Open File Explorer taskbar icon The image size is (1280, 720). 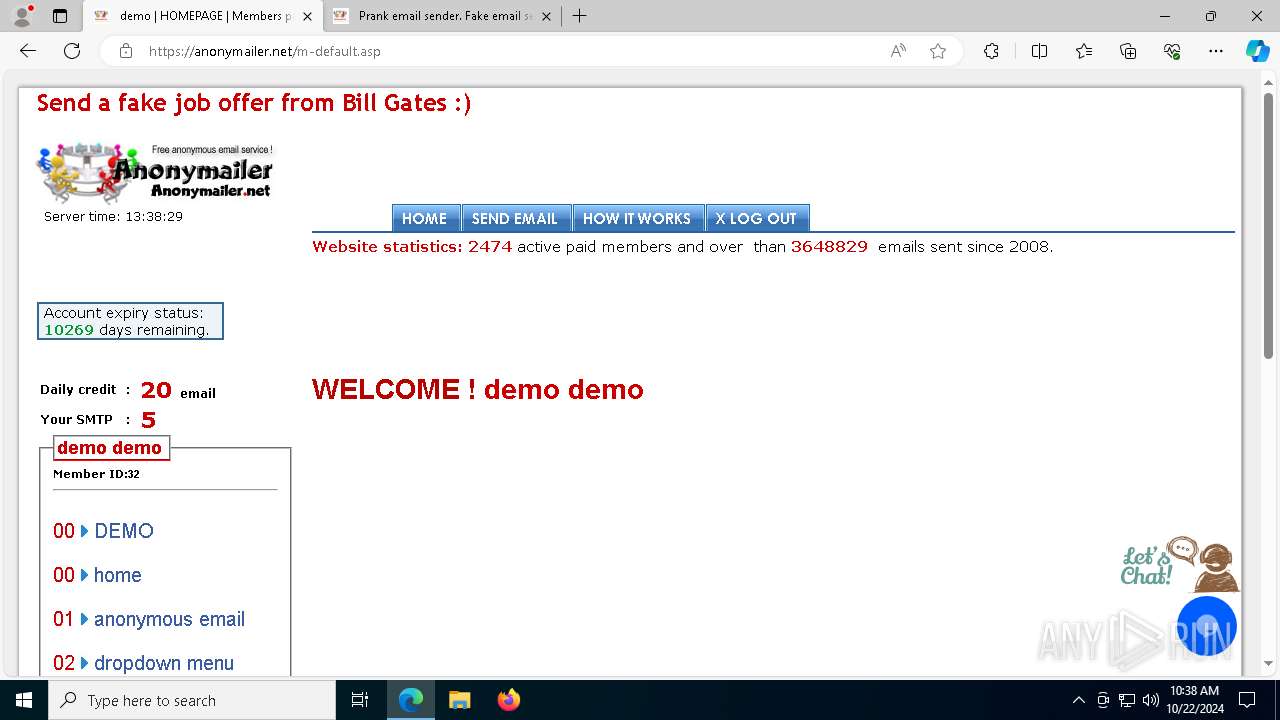click(x=459, y=700)
